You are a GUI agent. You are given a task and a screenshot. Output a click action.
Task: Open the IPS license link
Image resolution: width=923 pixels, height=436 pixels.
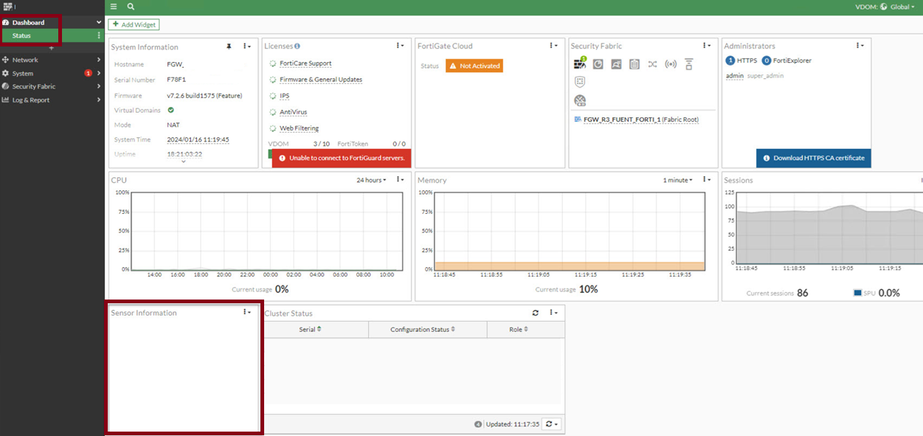(284, 96)
